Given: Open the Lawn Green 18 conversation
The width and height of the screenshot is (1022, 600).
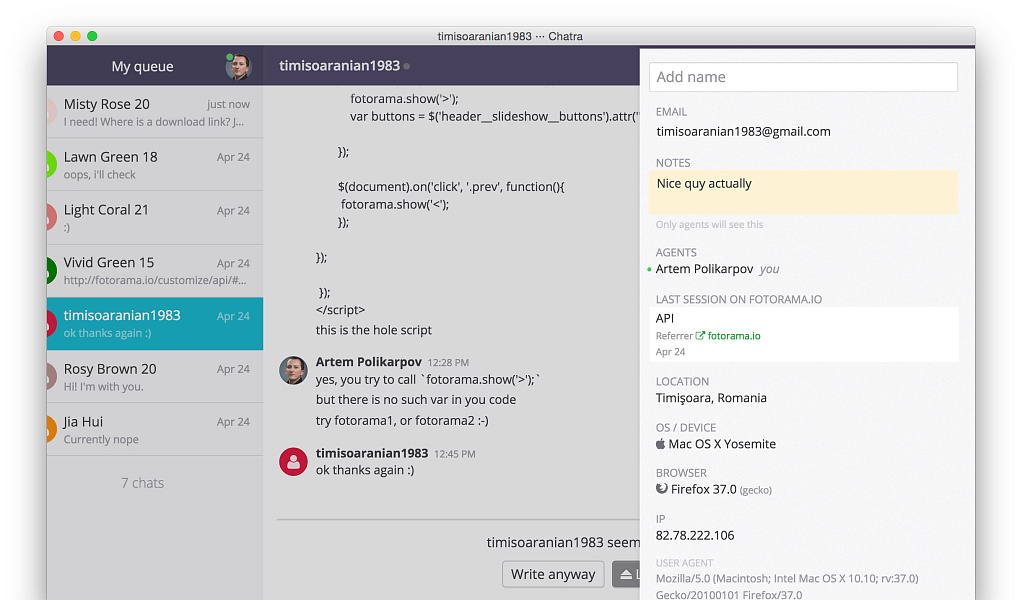Looking at the screenshot, I should pyautogui.click(x=155, y=164).
